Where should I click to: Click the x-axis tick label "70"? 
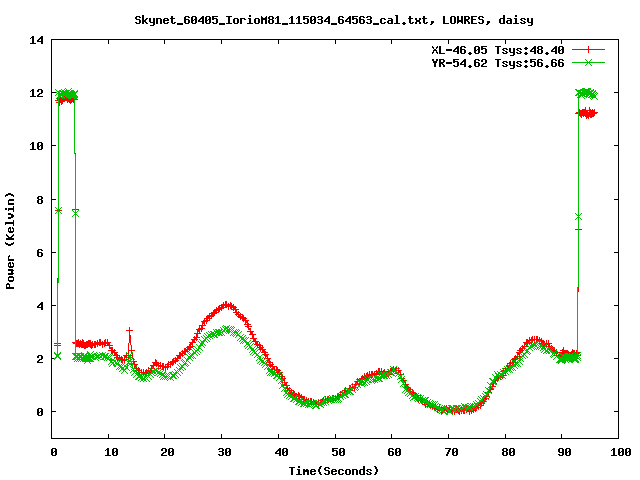(451, 452)
